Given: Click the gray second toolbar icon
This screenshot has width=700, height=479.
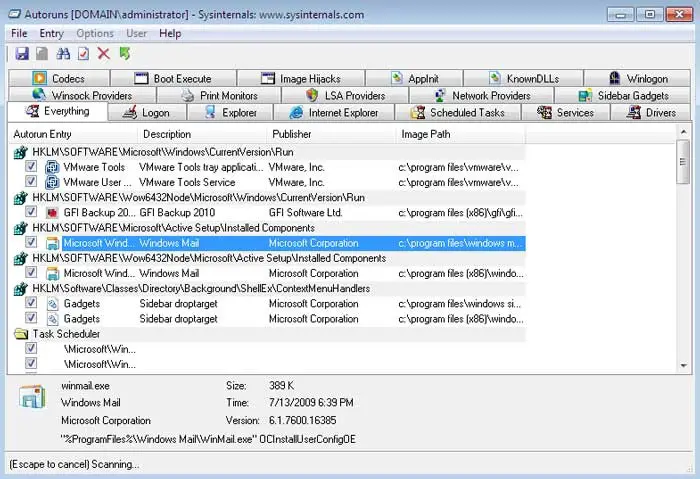Looking at the screenshot, I should coord(42,54).
